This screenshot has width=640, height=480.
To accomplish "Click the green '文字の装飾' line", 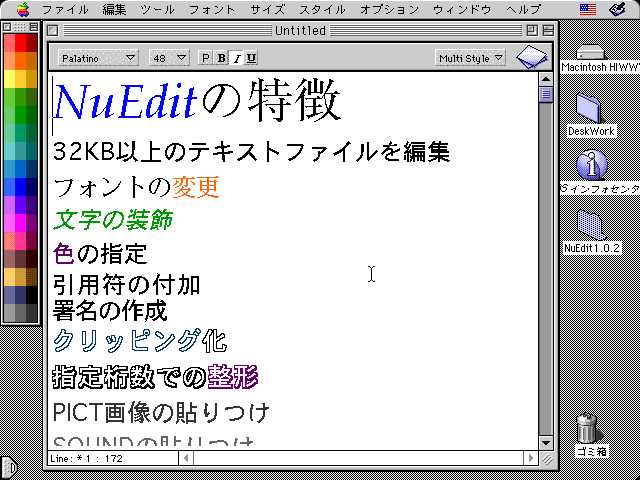I will pyautogui.click(x=113, y=220).
